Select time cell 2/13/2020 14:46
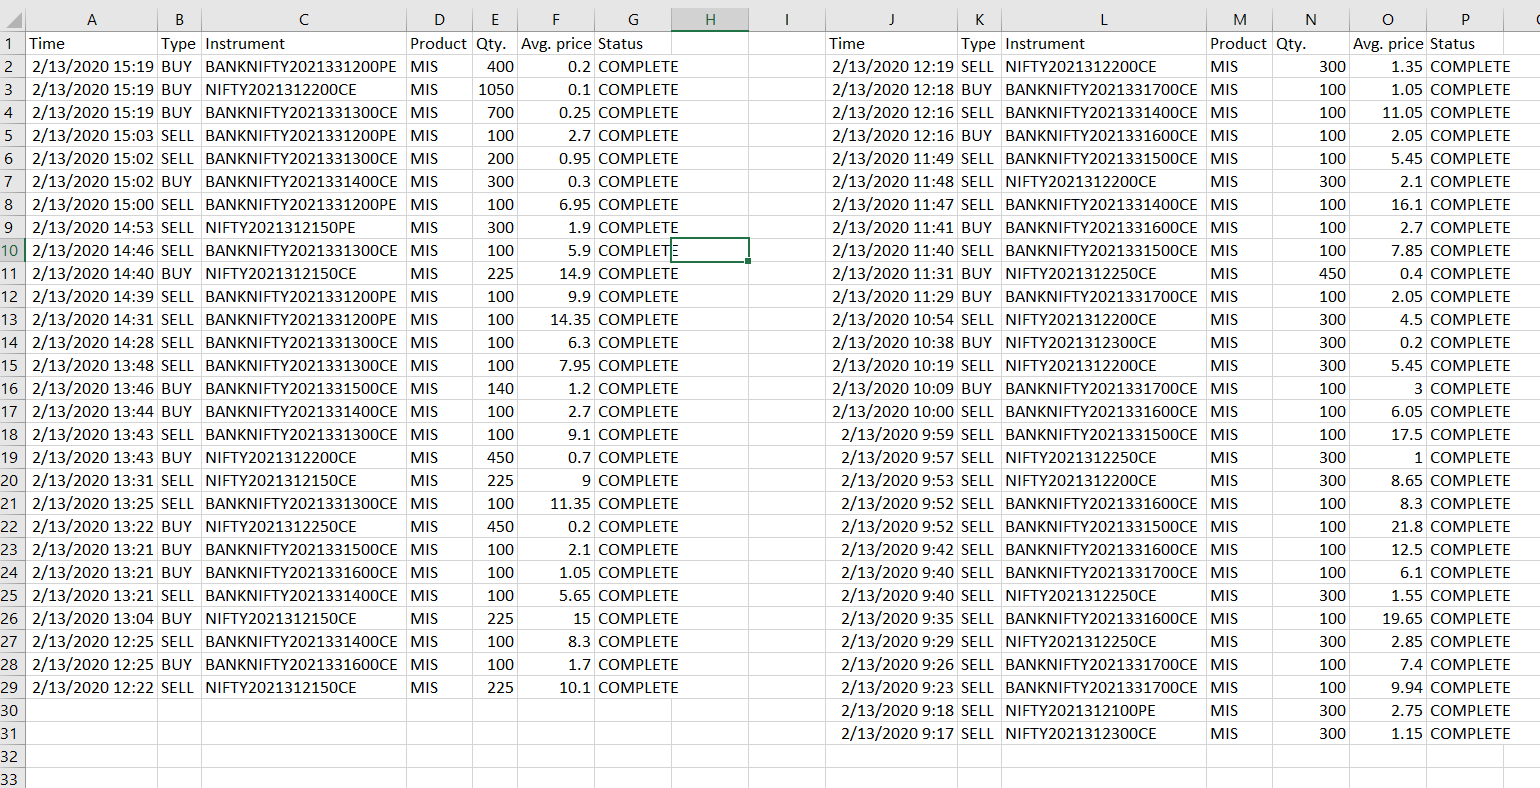 pos(92,250)
